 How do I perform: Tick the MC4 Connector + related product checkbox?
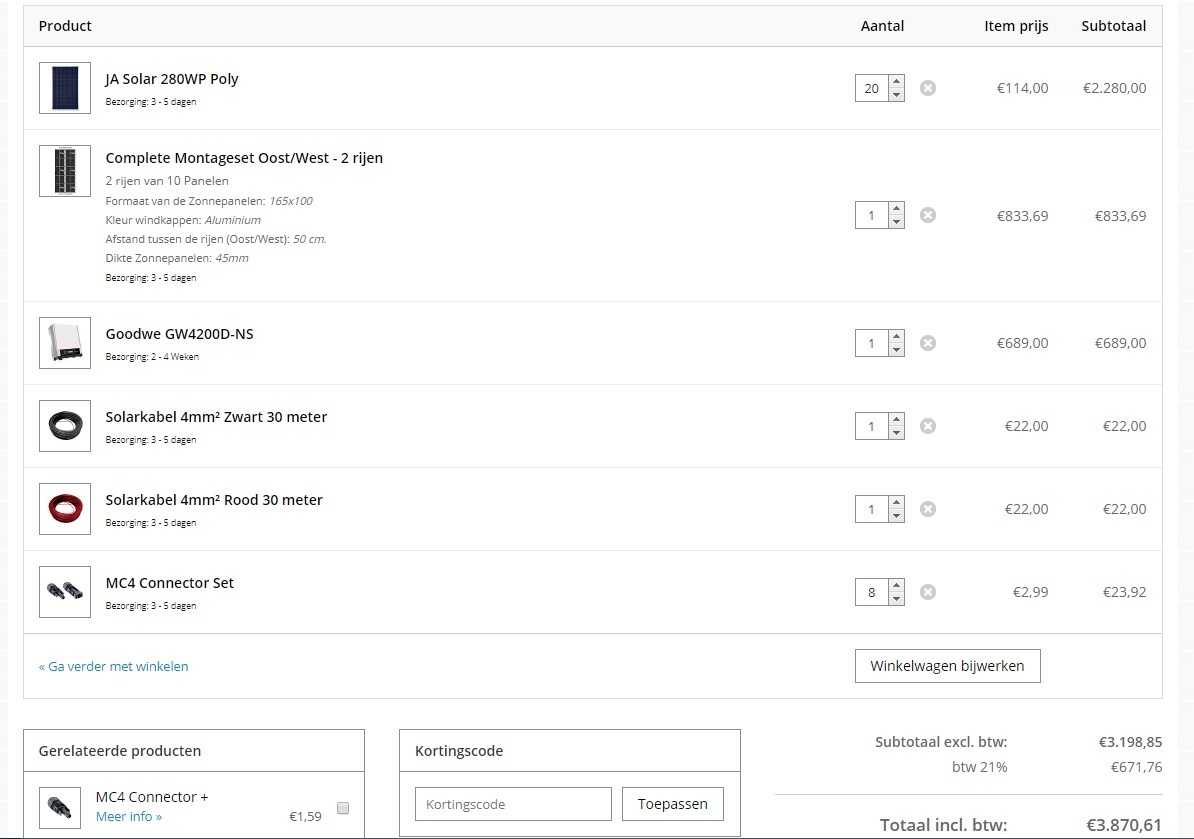[343, 808]
